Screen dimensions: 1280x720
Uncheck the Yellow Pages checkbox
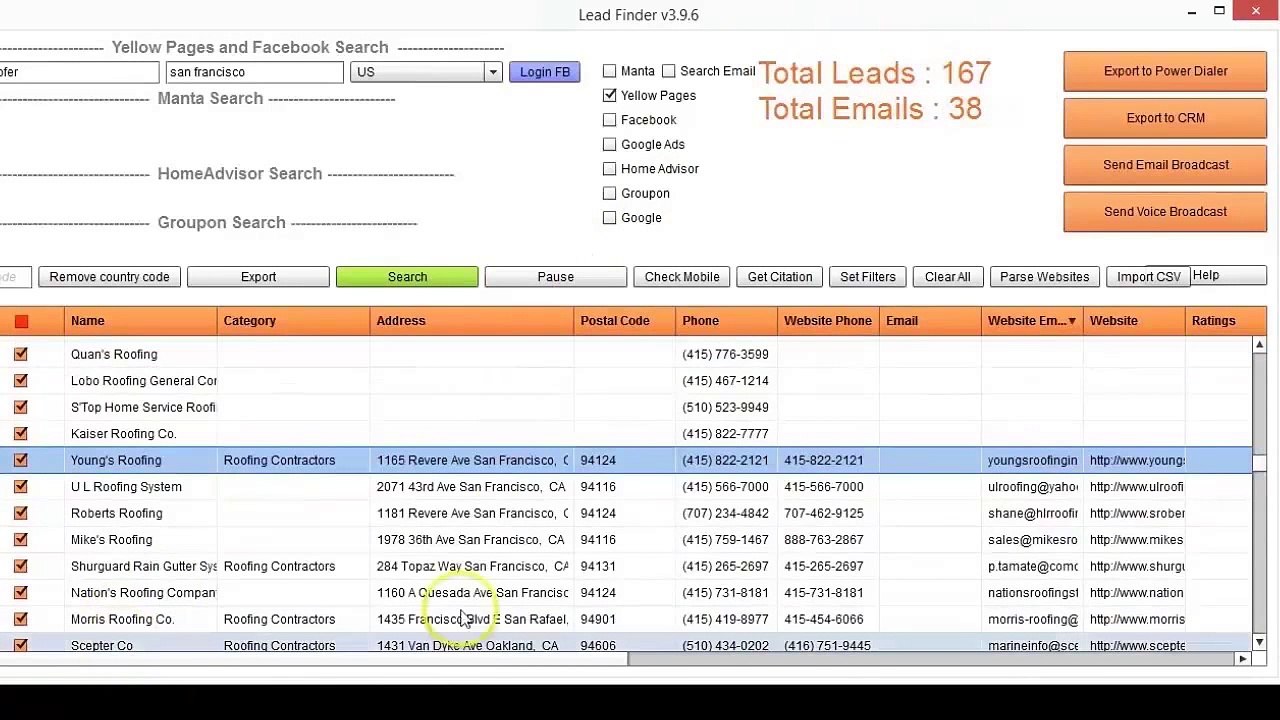coord(610,96)
